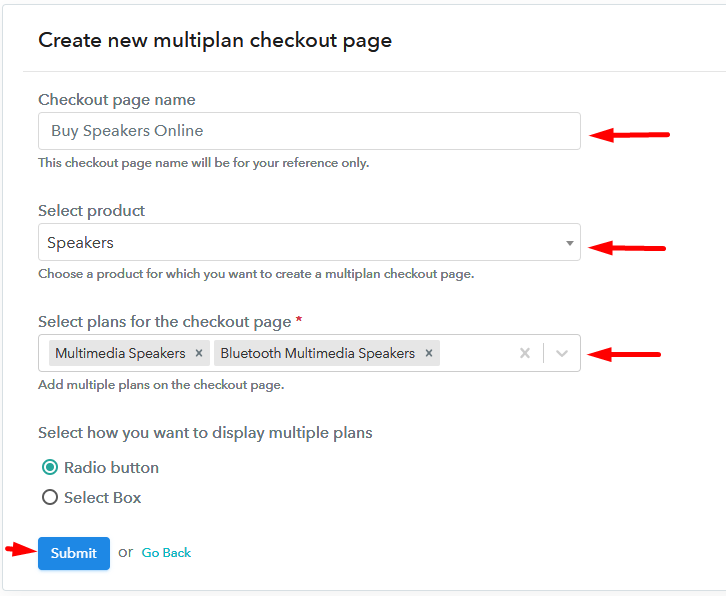Screen dimensions: 726x596
Task: Choose the Select Box display option
Action: [50, 497]
